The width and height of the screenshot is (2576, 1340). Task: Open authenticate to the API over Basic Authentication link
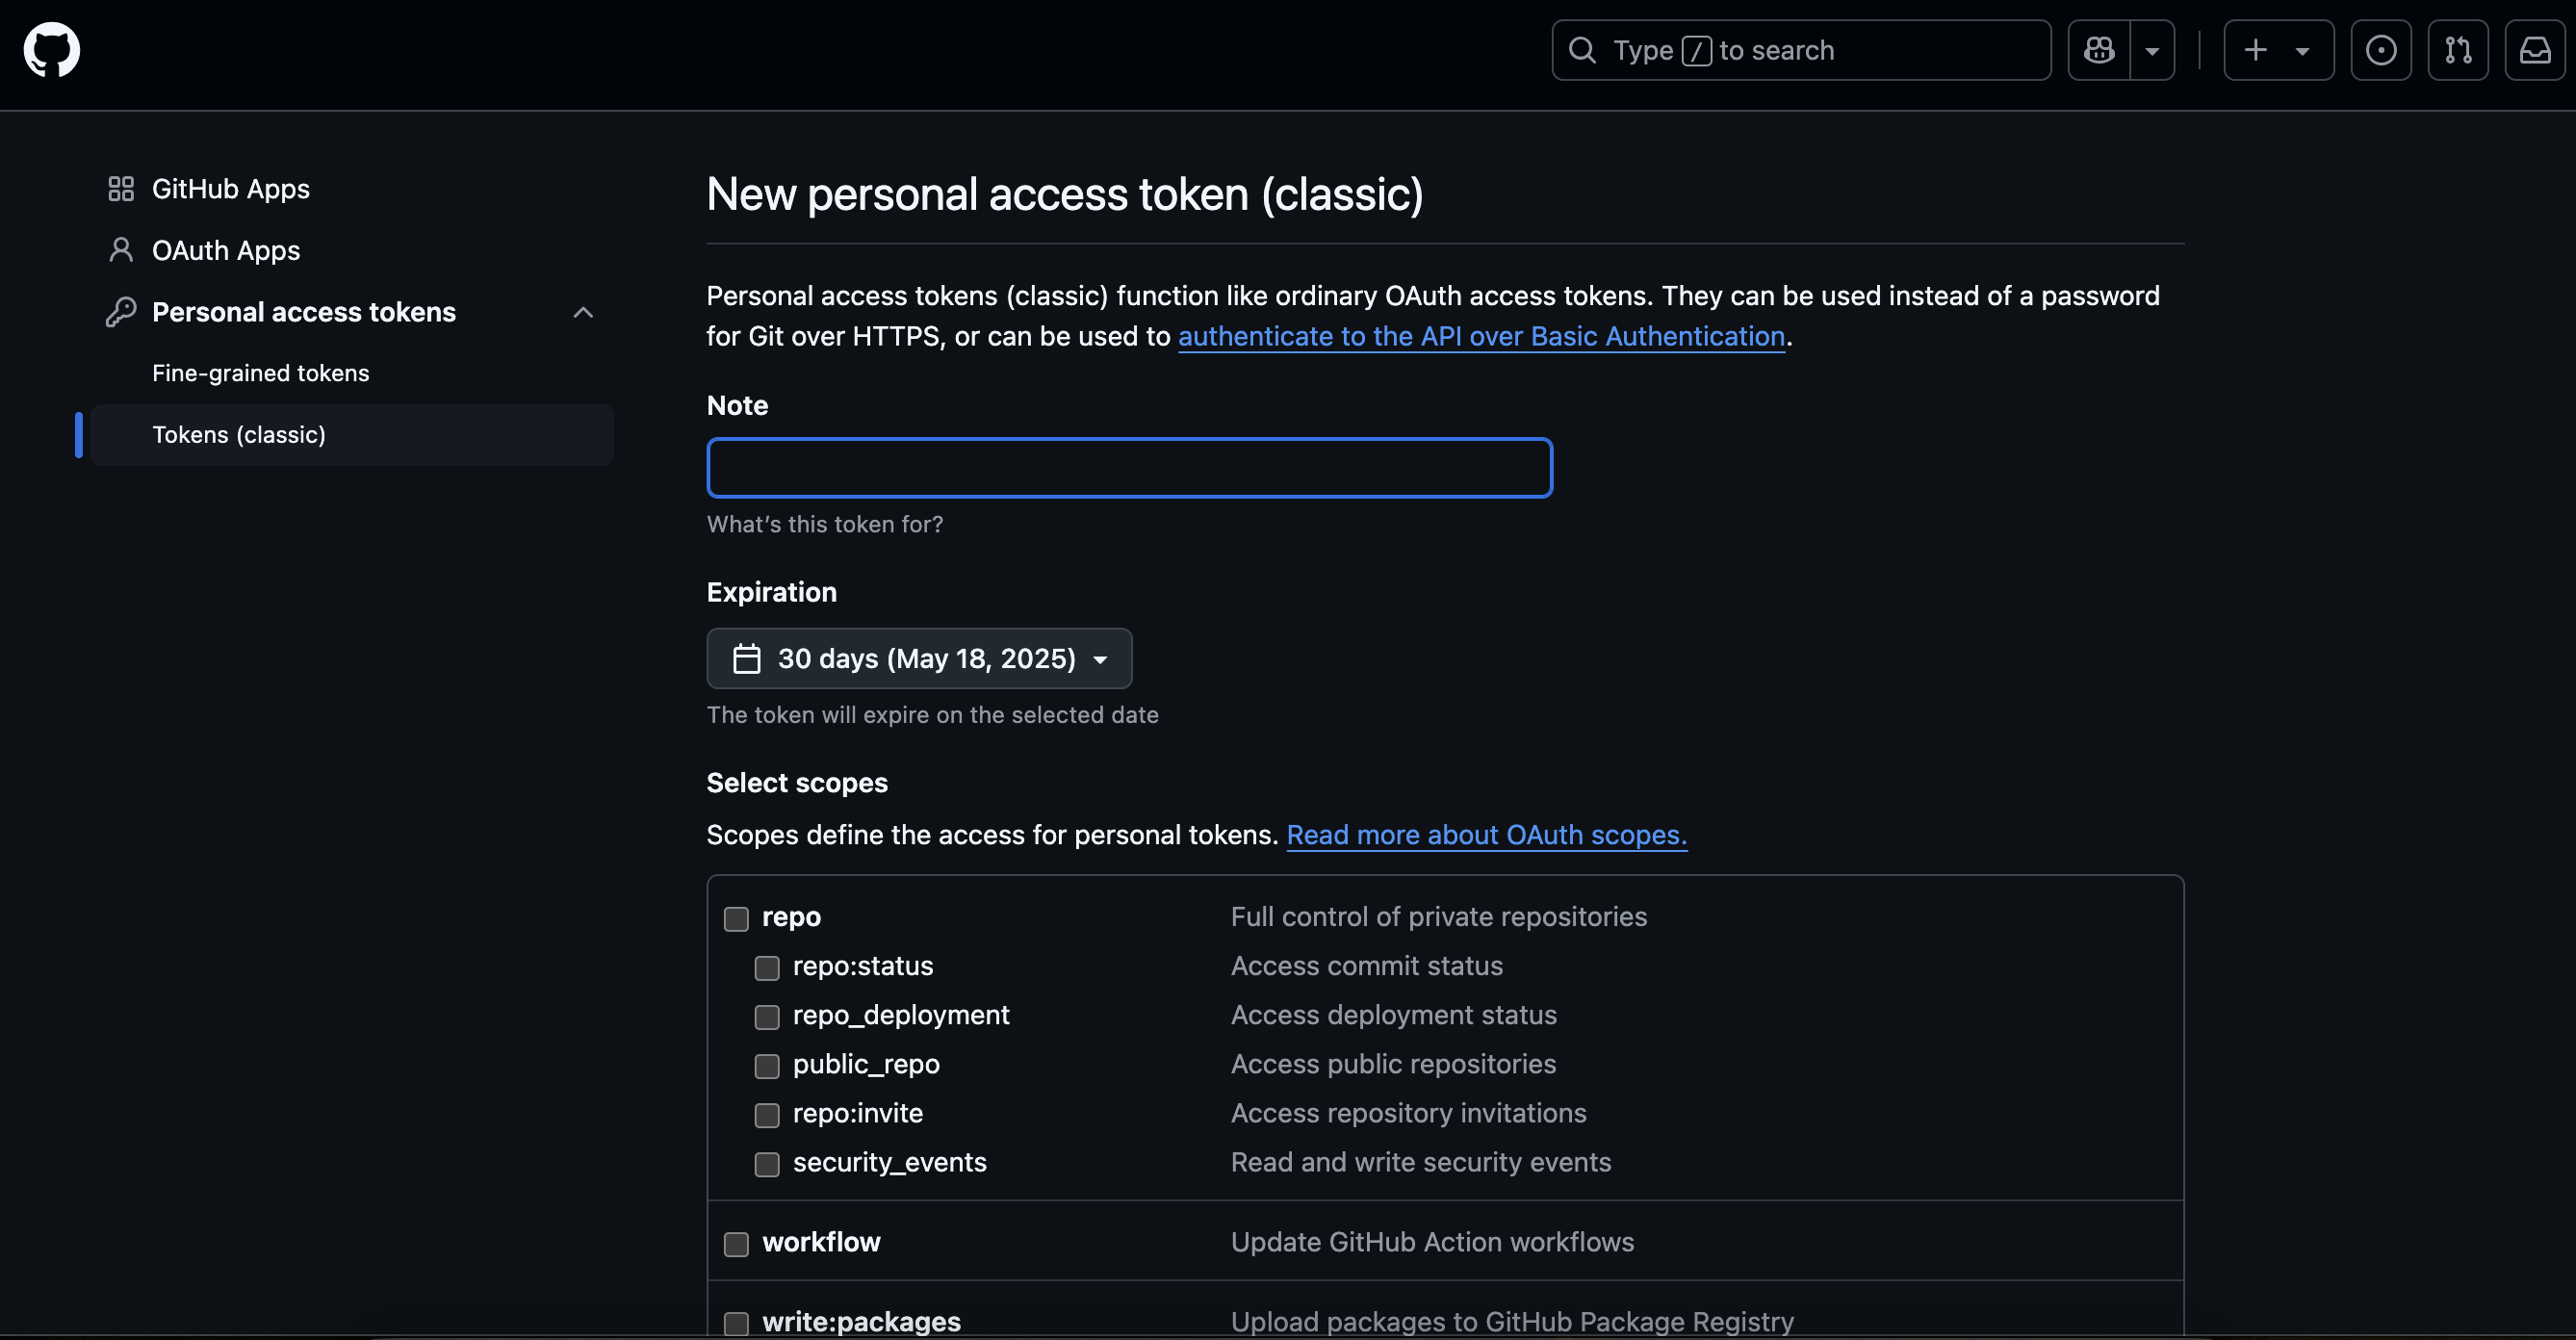(1481, 336)
